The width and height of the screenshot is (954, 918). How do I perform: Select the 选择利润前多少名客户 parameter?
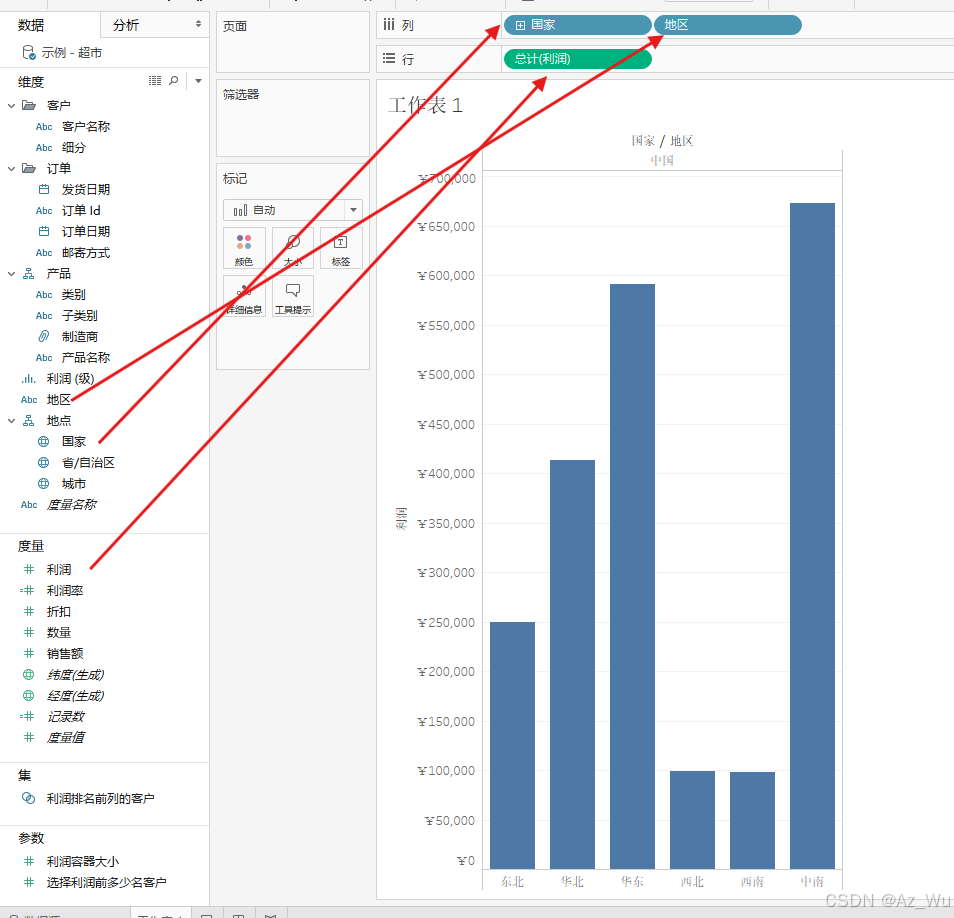[x=106, y=882]
